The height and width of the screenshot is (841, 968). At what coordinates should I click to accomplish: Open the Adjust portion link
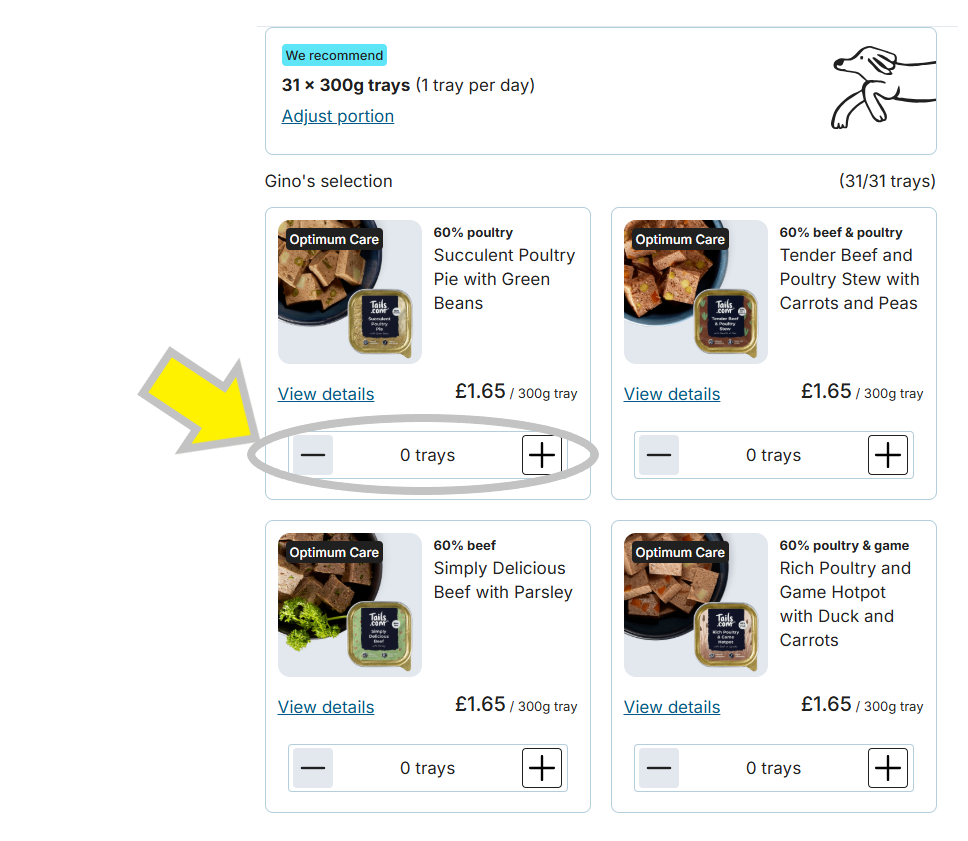[x=338, y=116]
